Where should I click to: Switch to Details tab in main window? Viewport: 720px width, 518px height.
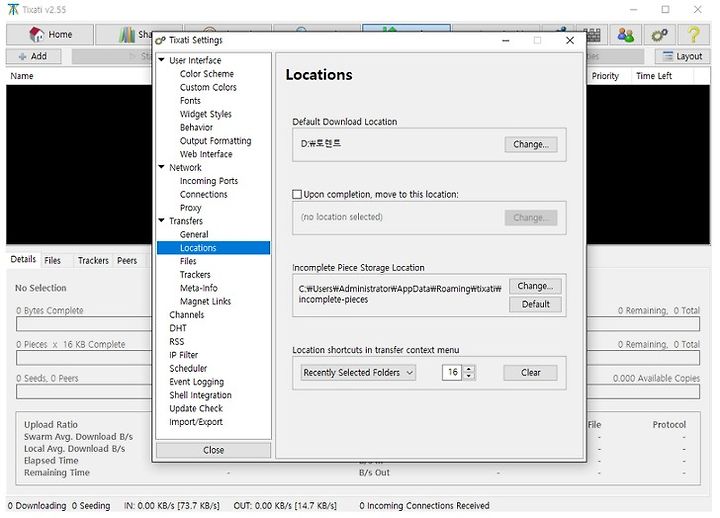click(23, 259)
